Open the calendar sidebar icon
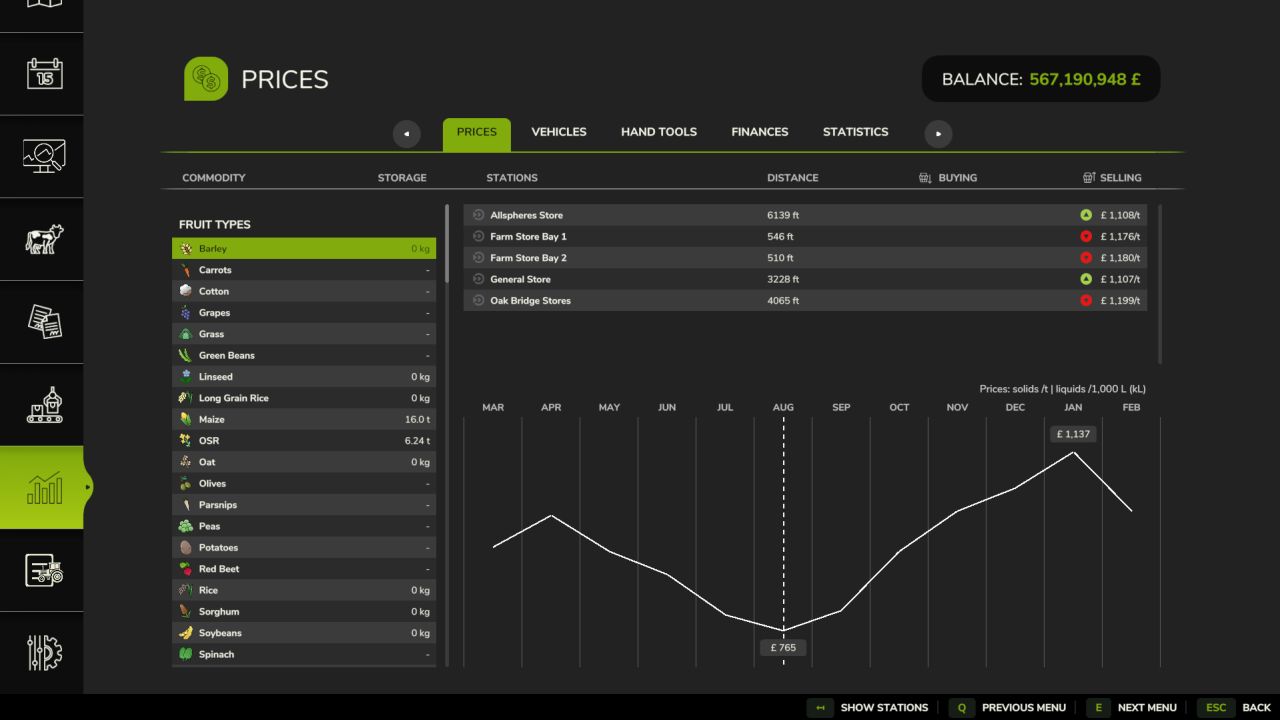 43,73
